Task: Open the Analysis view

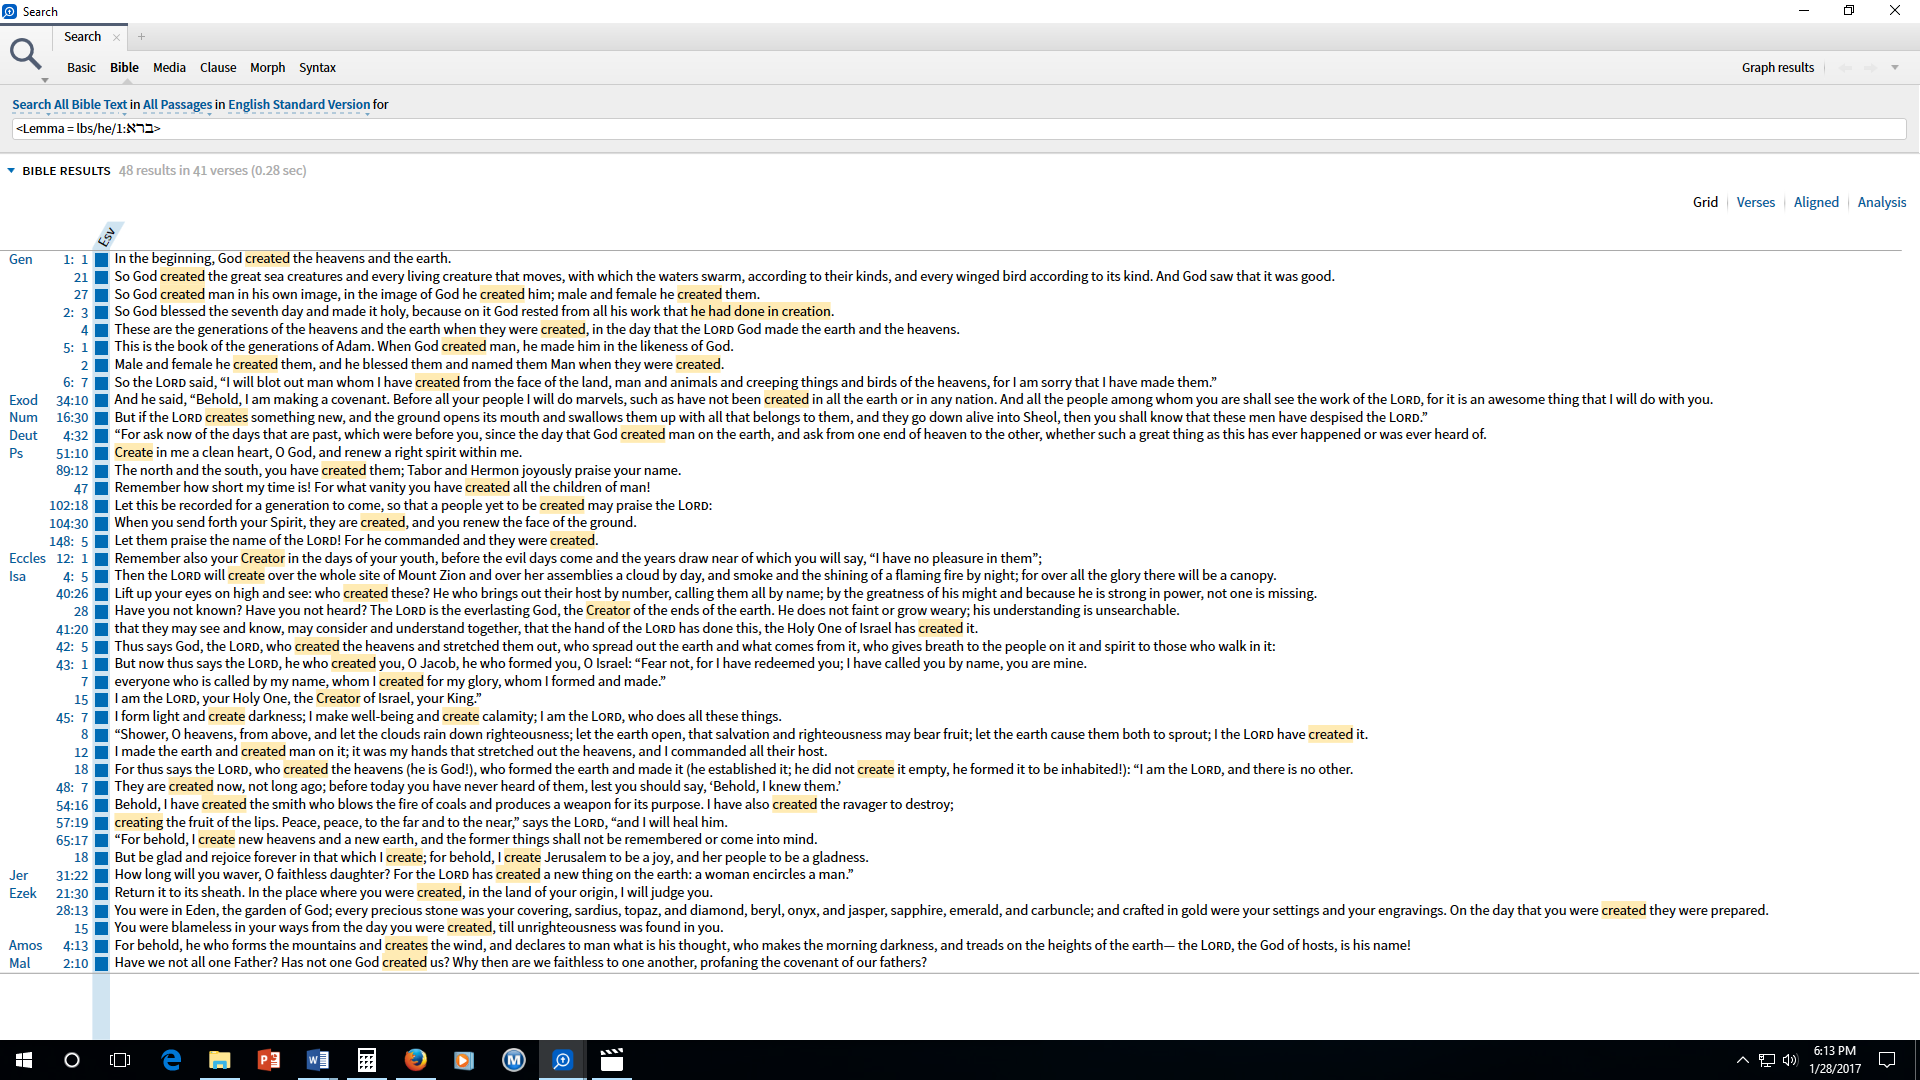Action: (1881, 202)
